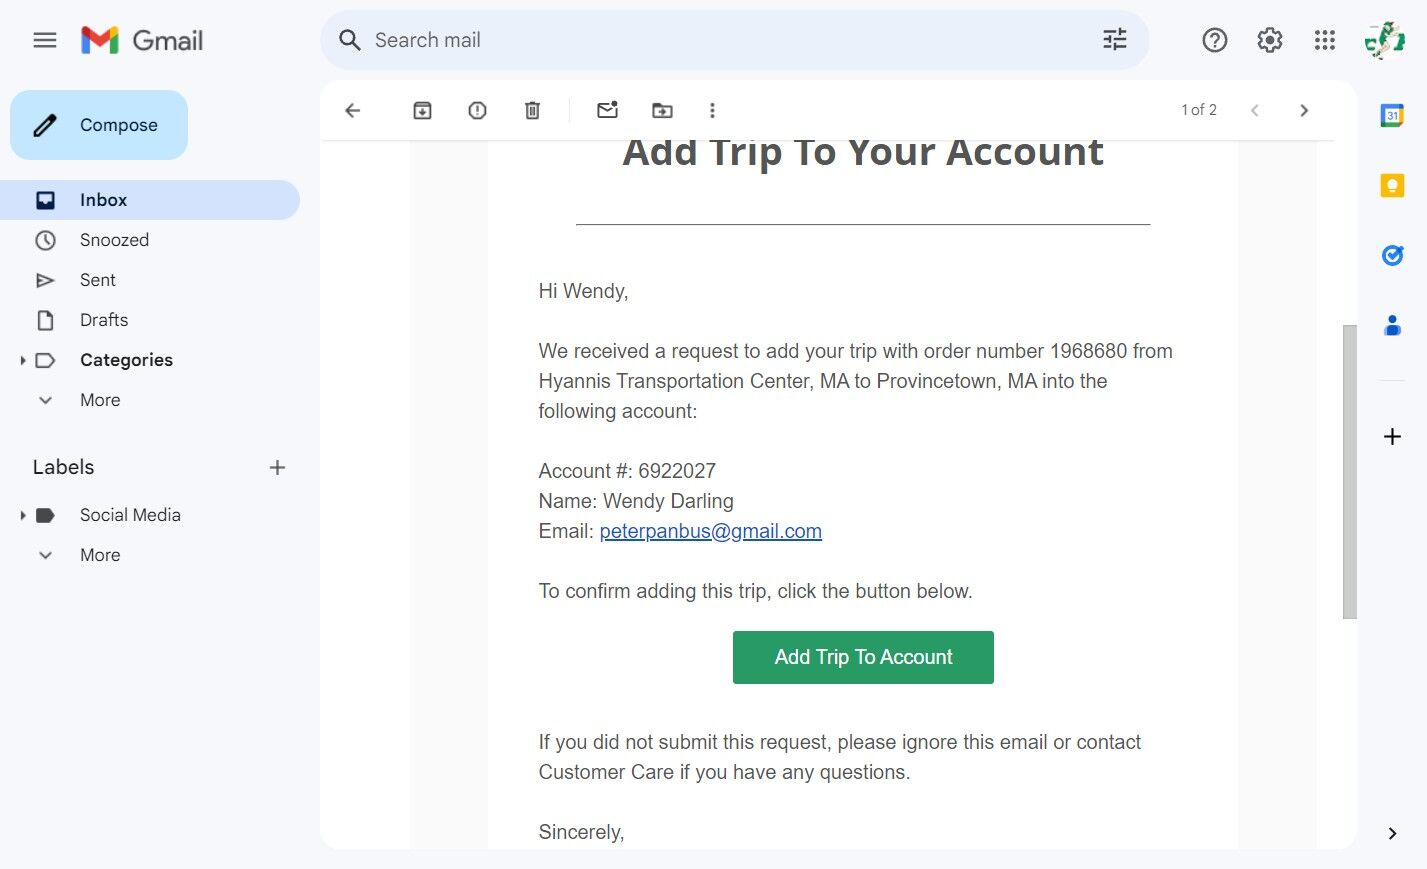The image size is (1427, 869).
Task: Hide the side panel chevron
Action: coord(1391,833)
